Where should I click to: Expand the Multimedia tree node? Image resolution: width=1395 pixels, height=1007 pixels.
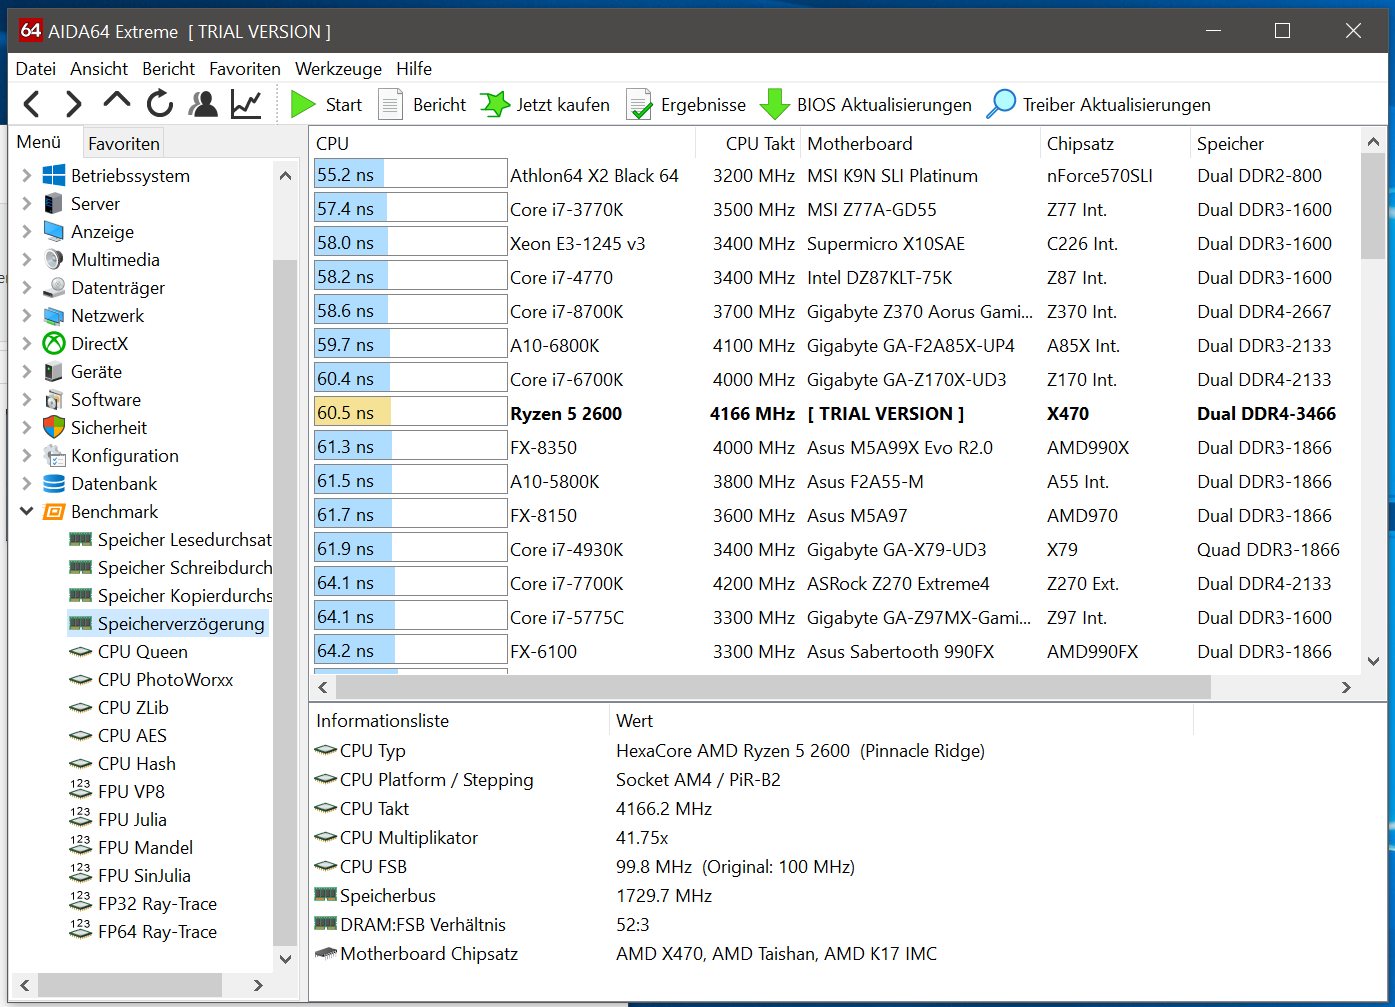tap(26, 259)
